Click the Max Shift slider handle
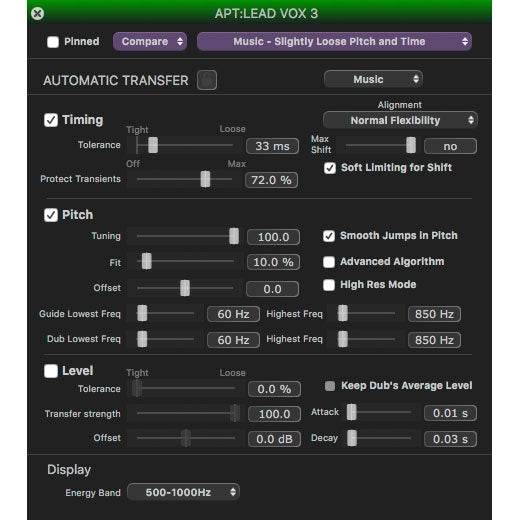The width and height of the screenshot is (520, 520). coord(411,145)
